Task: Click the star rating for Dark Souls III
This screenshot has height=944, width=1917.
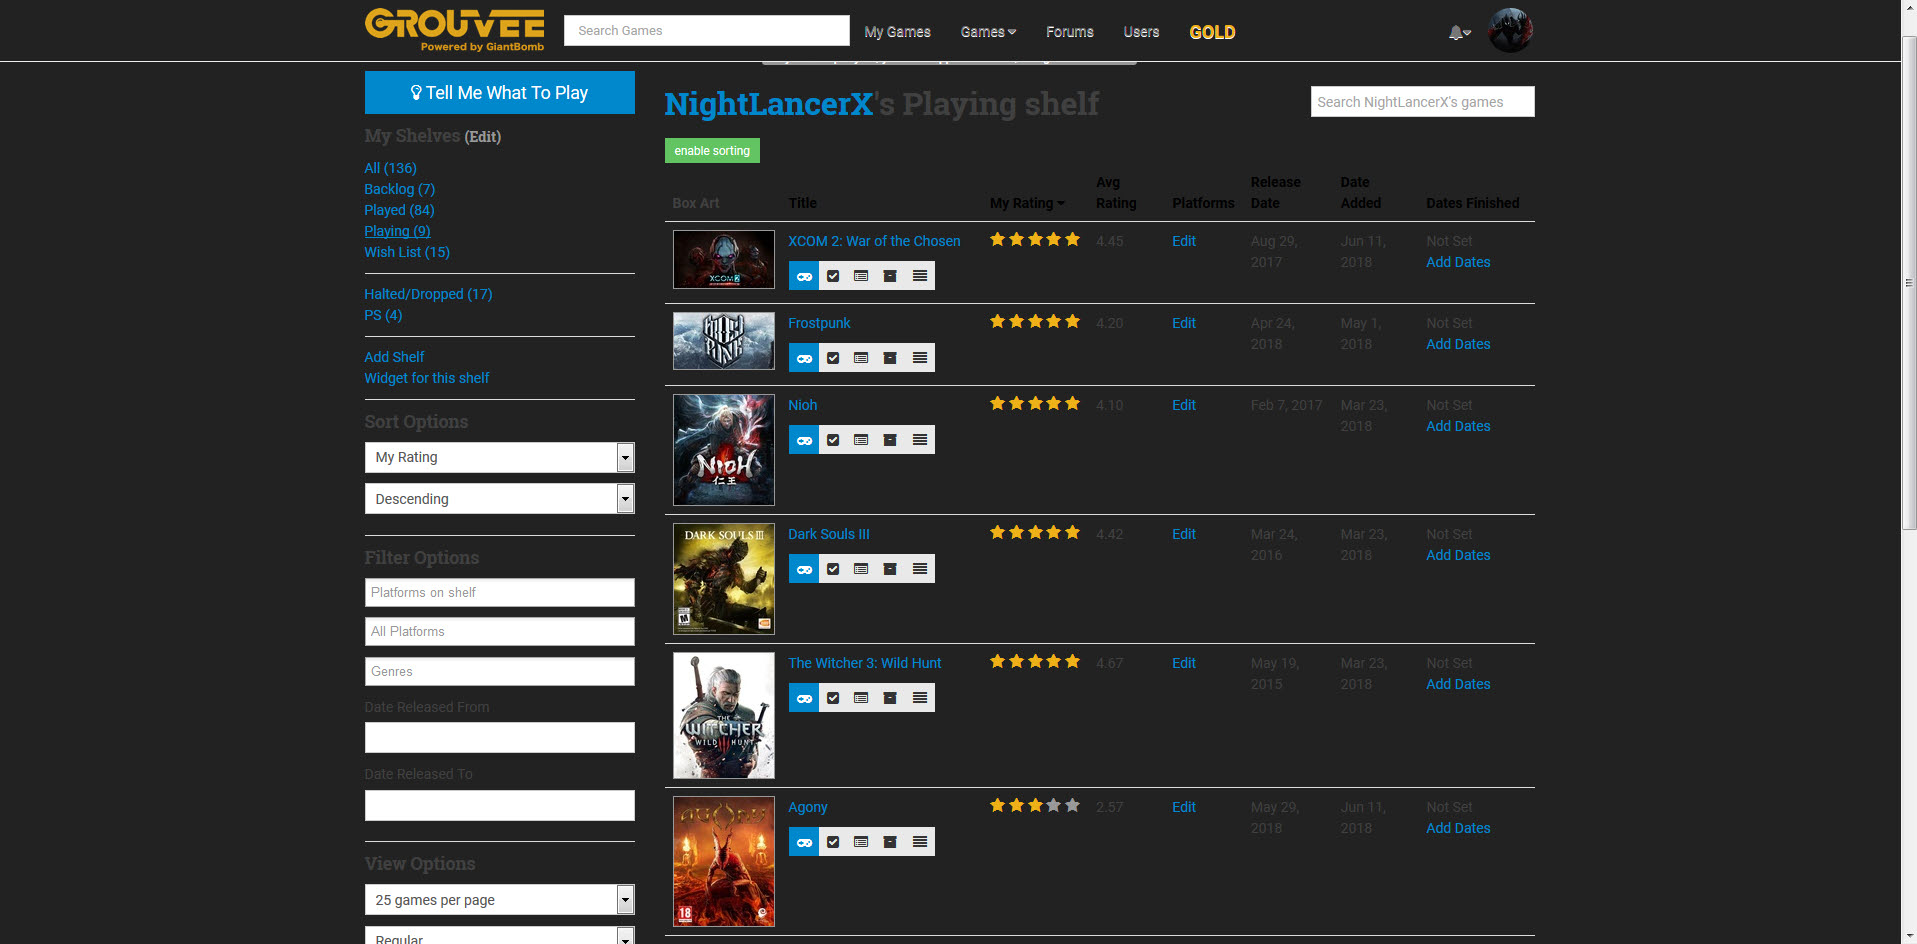Action: [x=1035, y=532]
